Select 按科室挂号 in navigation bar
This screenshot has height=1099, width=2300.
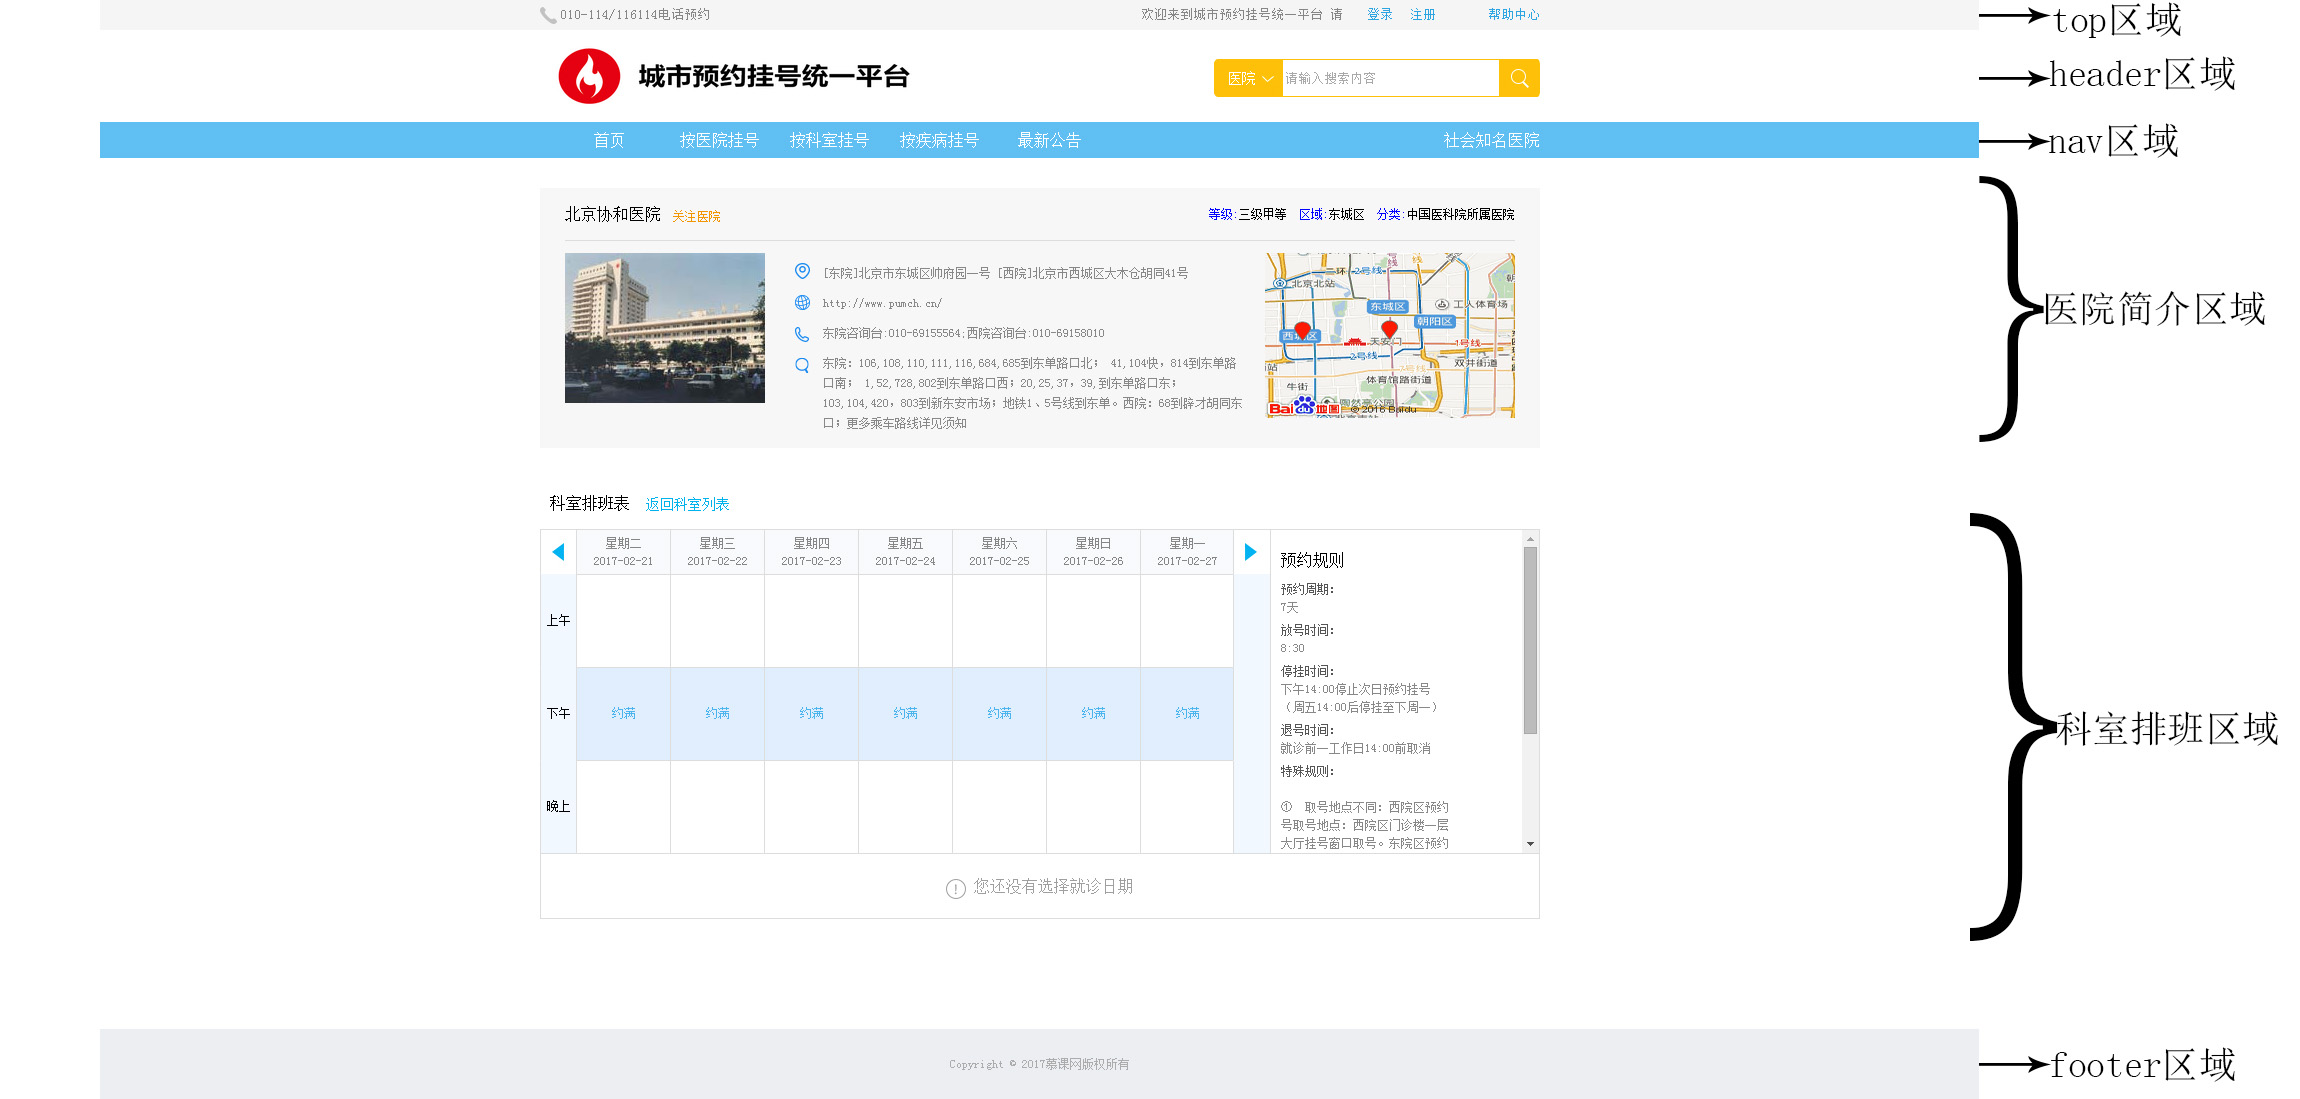[x=829, y=140]
